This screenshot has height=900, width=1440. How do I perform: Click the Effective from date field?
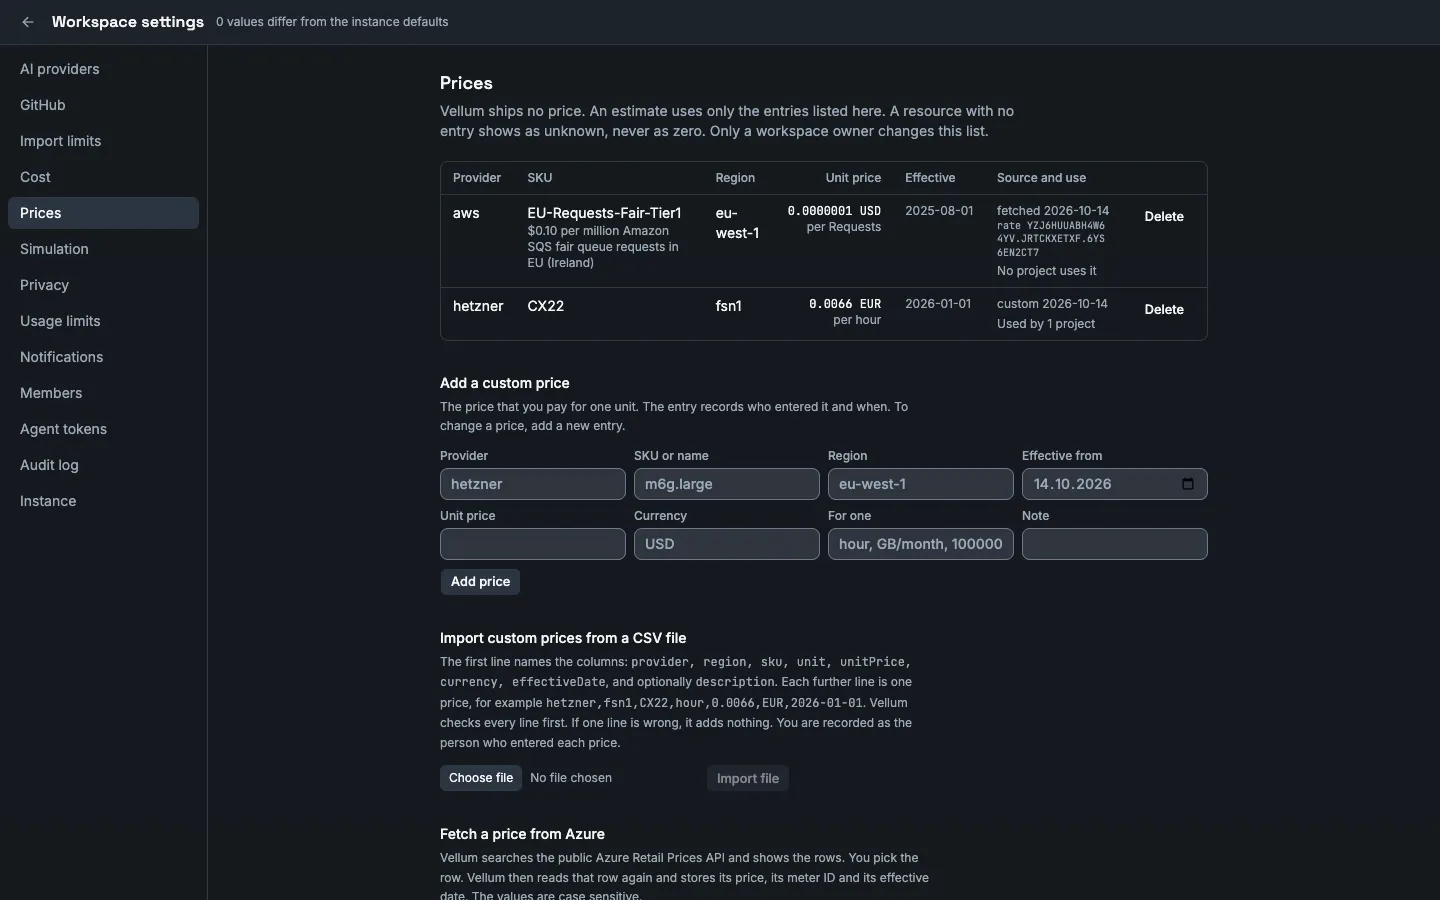(x=1115, y=484)
